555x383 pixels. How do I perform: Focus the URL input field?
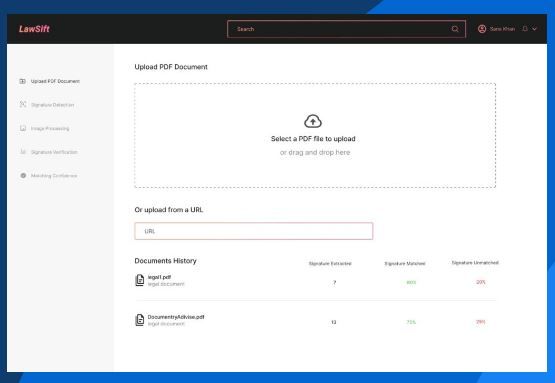(254, 231)
